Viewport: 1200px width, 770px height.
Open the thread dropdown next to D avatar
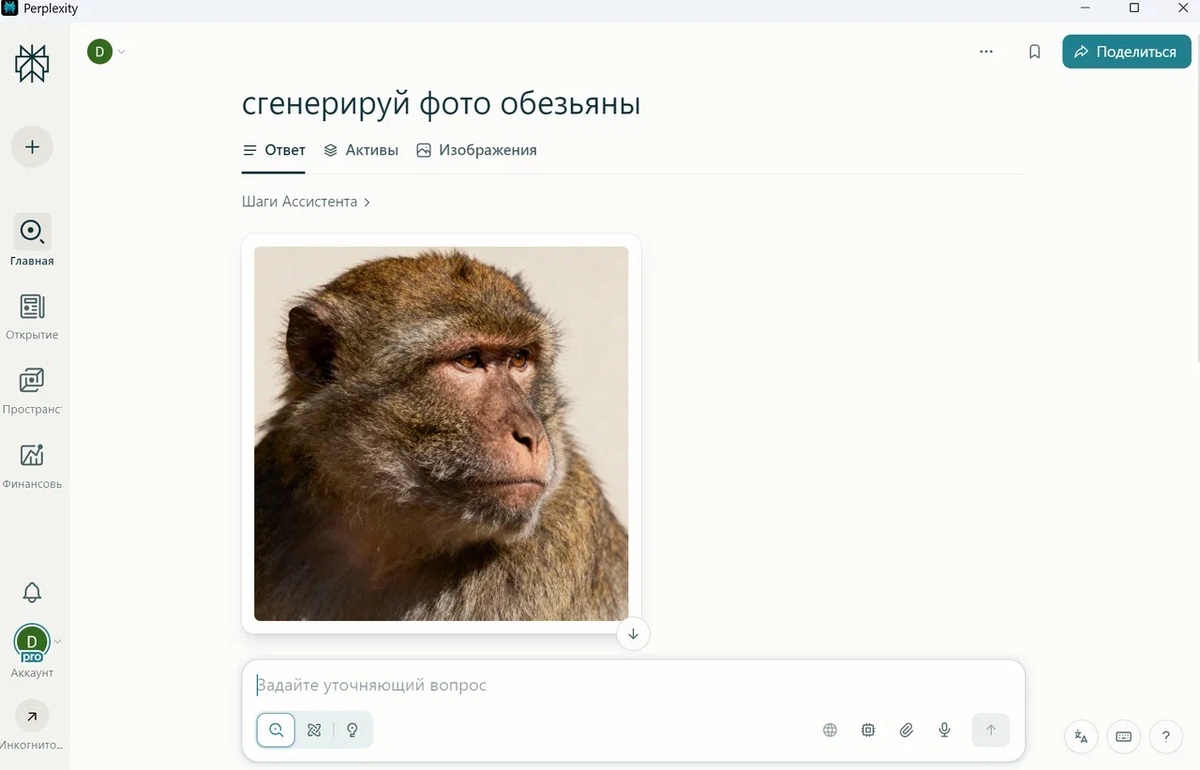121,51
